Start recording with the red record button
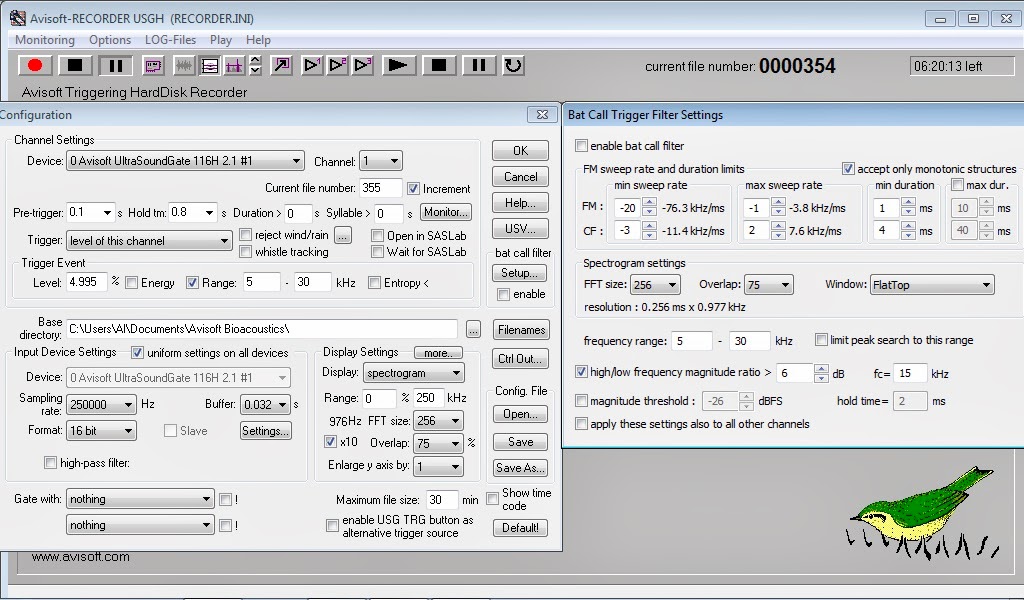This screenshot has width=1024, height=600. coord(34,65)
